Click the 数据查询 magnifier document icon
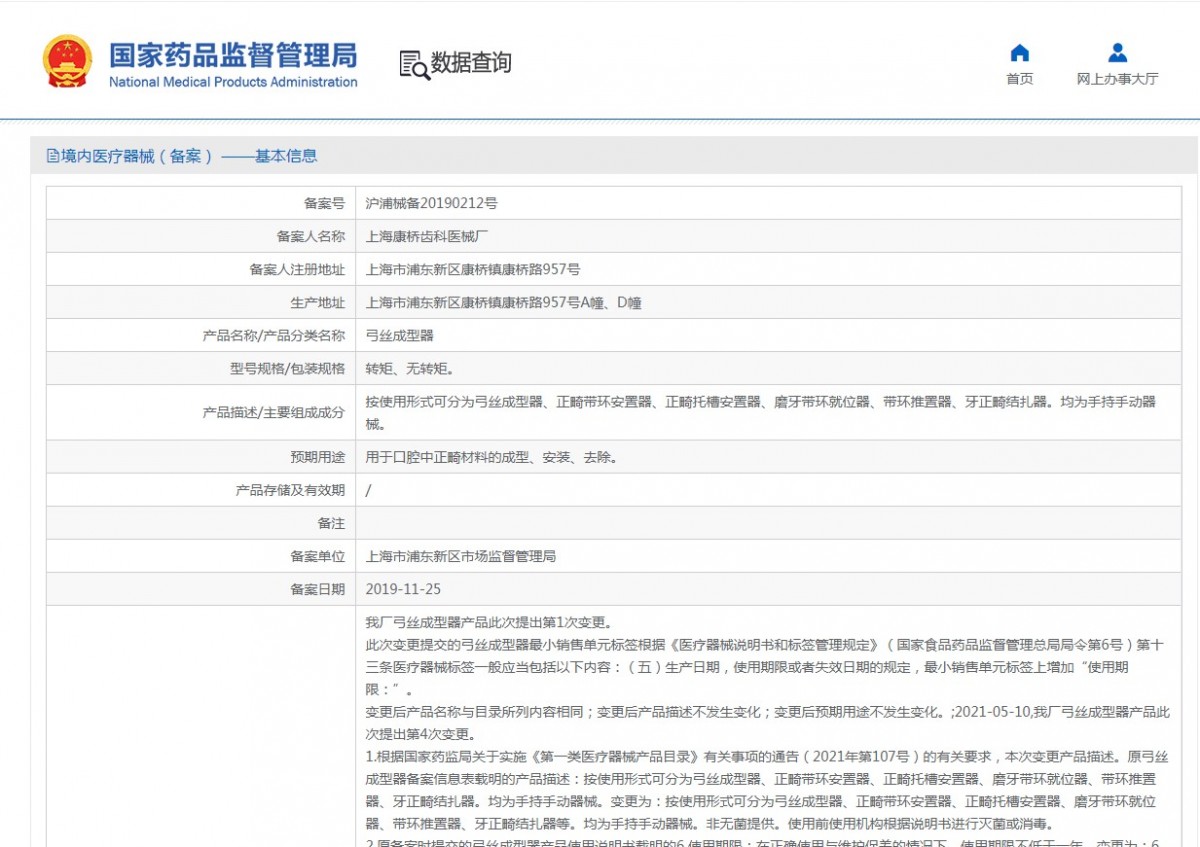Viewport: 1200px width, 847px height. 414,64
